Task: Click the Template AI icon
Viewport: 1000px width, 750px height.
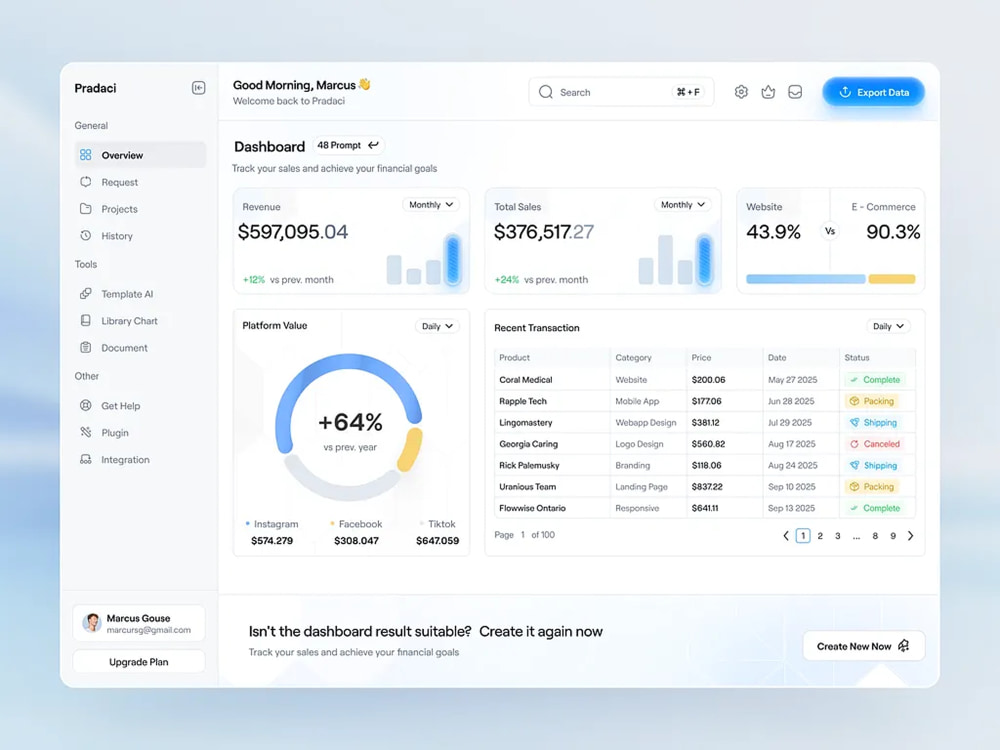Action: coord(85,293)
